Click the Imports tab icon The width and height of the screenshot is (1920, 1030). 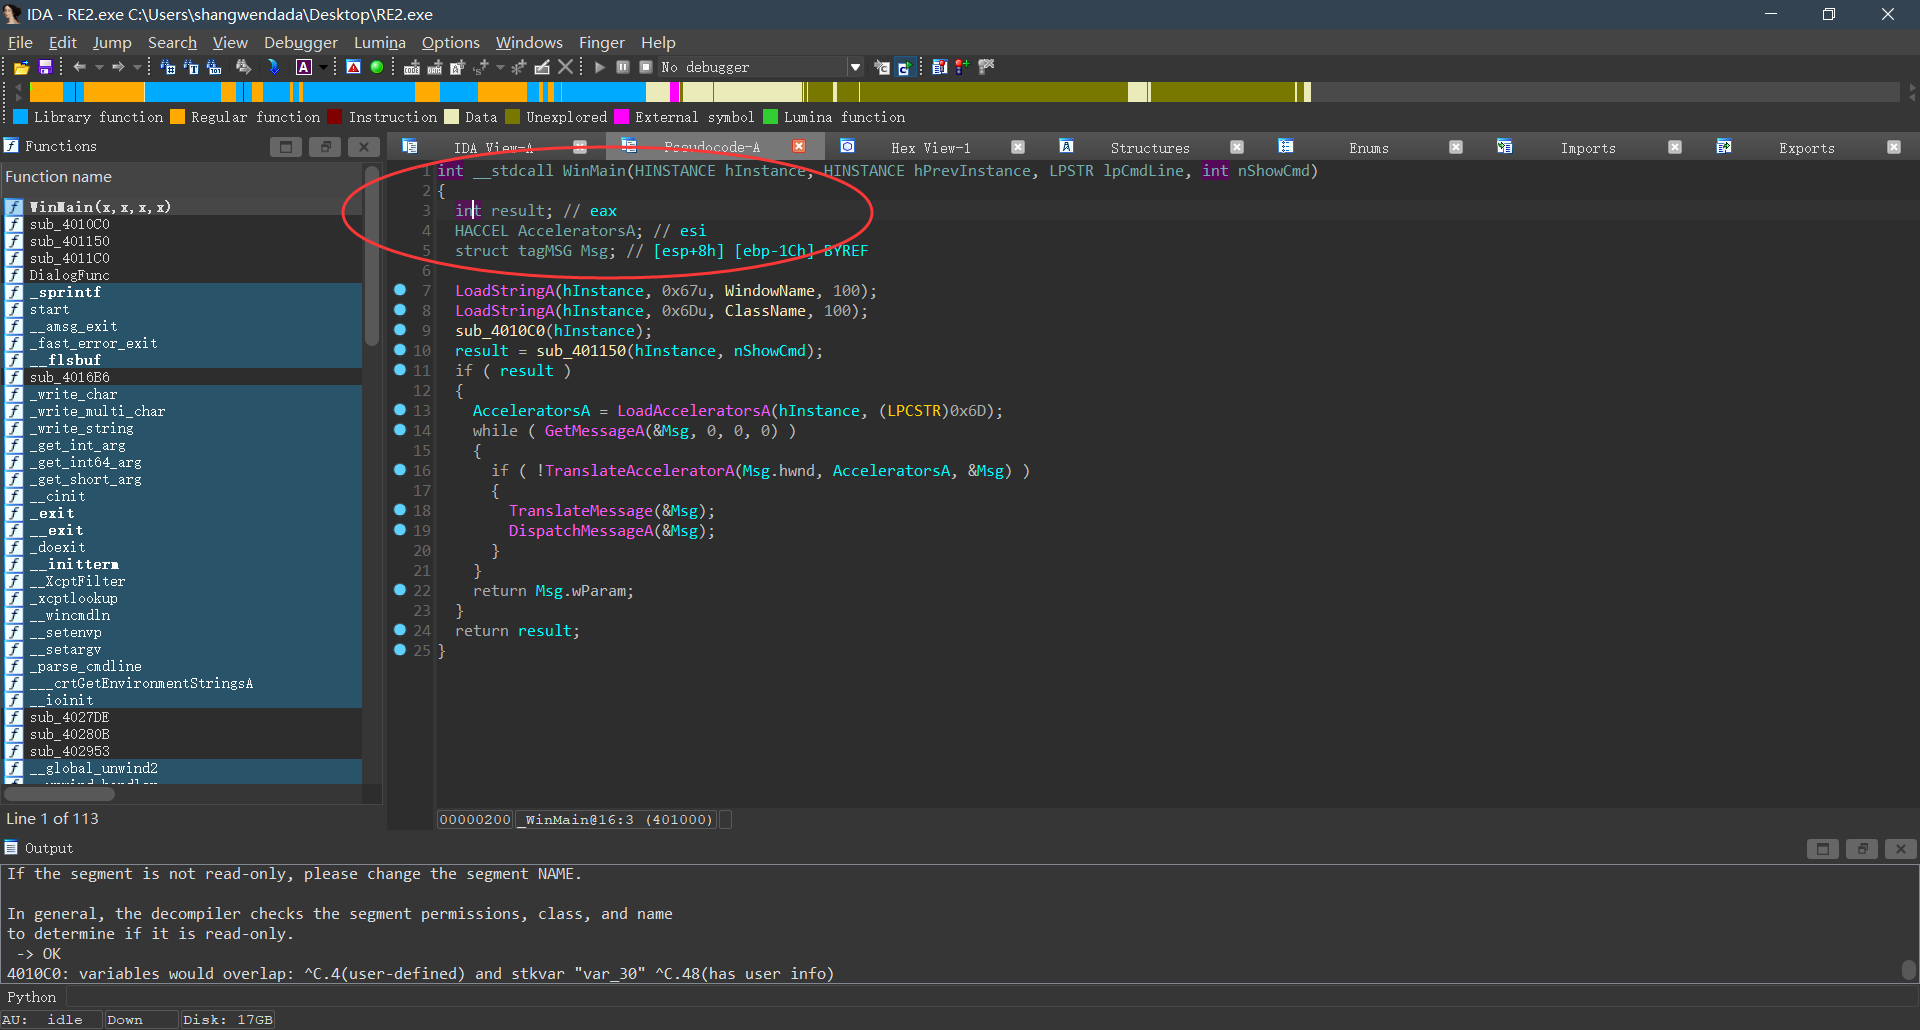(1504, 147)
